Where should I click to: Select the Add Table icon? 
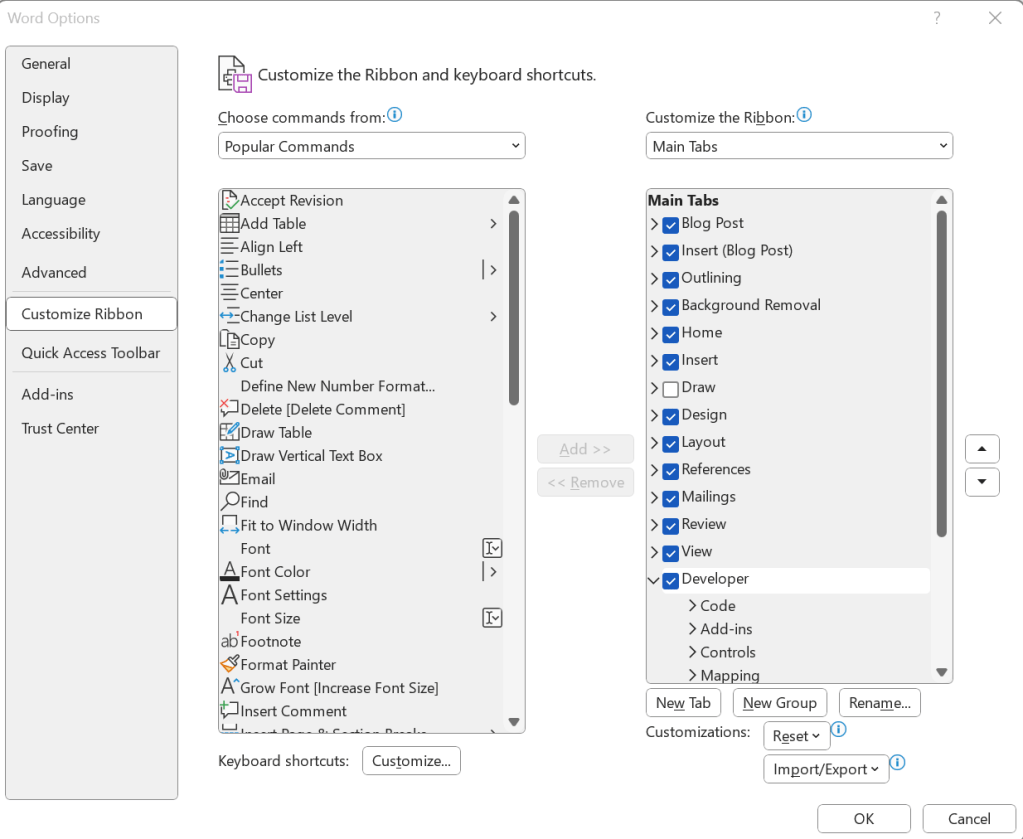(229, 224)
